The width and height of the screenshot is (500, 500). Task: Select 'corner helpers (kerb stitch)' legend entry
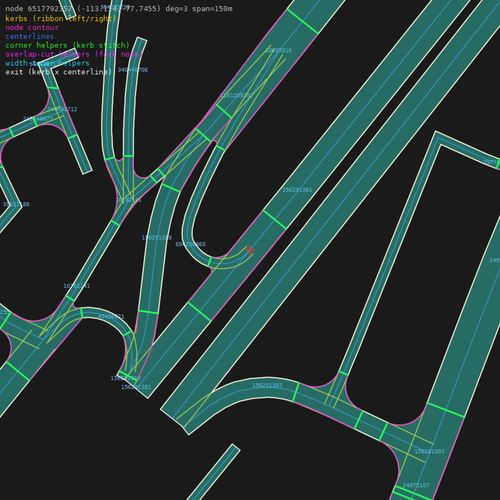point(67,45)
